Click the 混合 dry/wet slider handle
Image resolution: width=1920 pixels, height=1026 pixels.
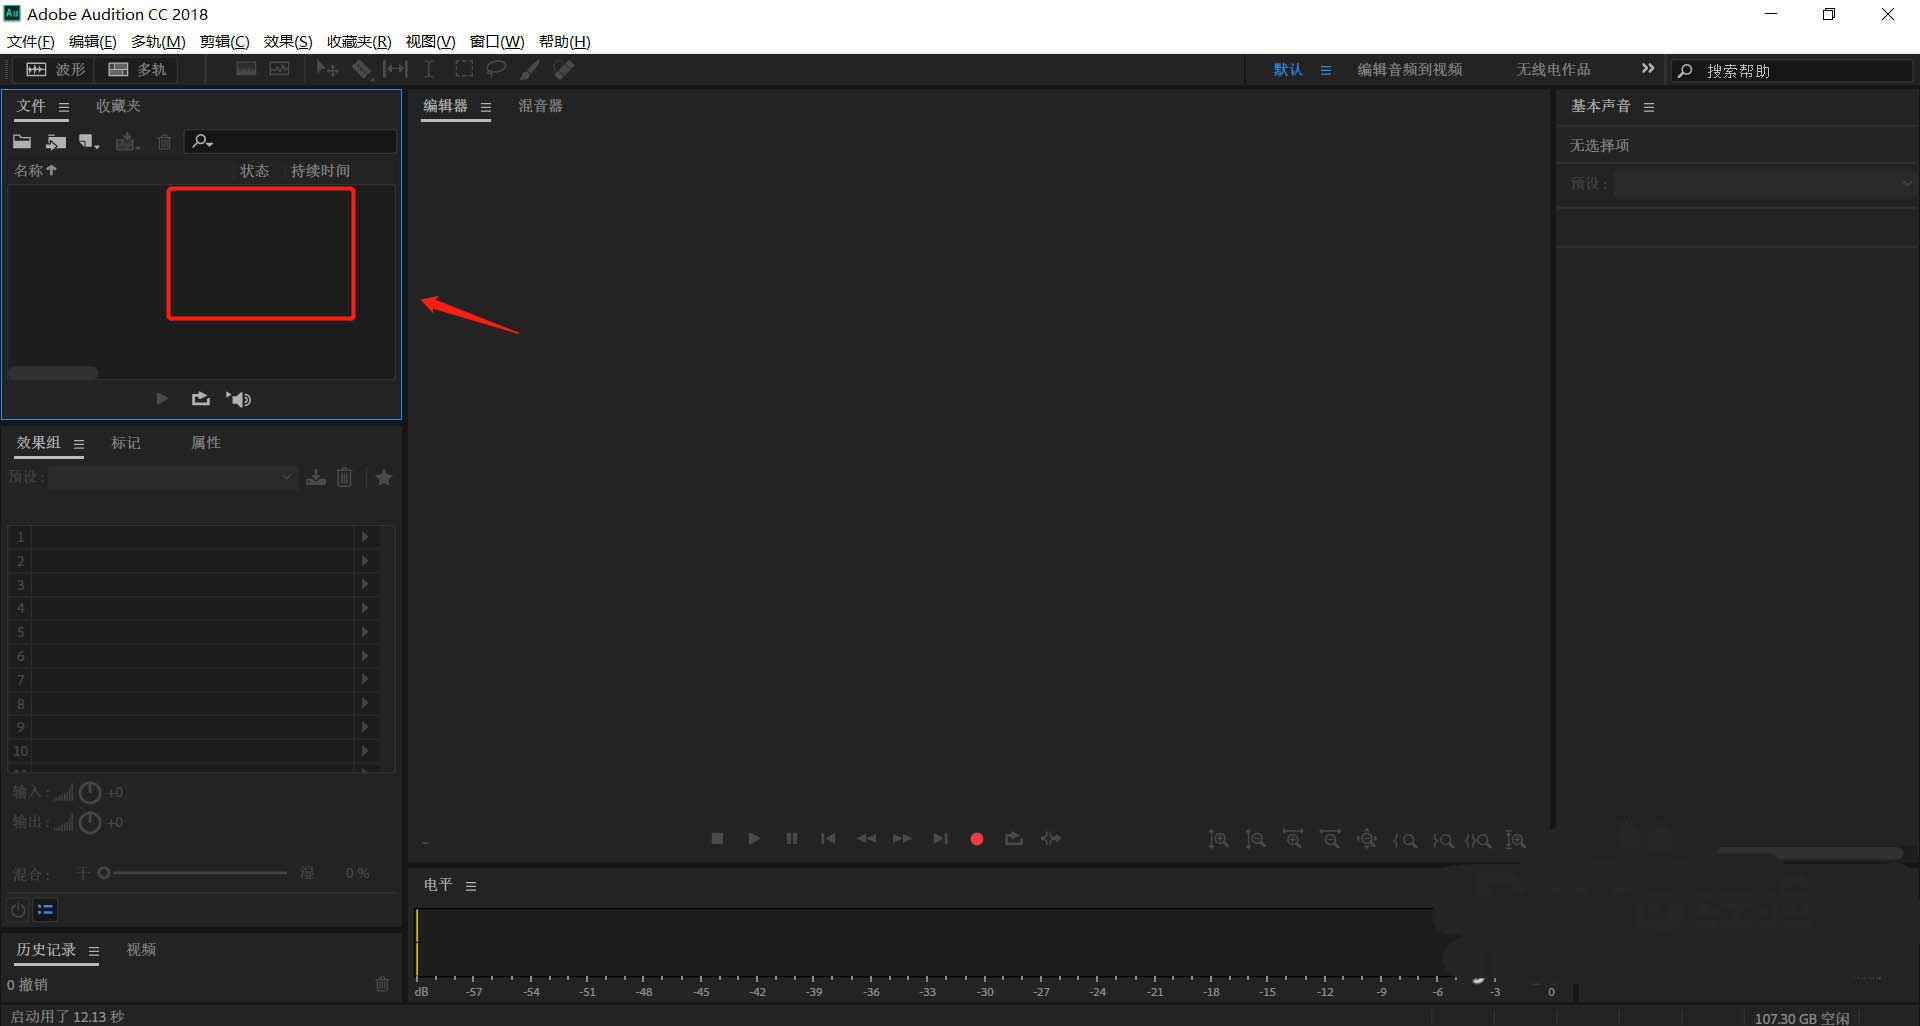tap(104, 873)
